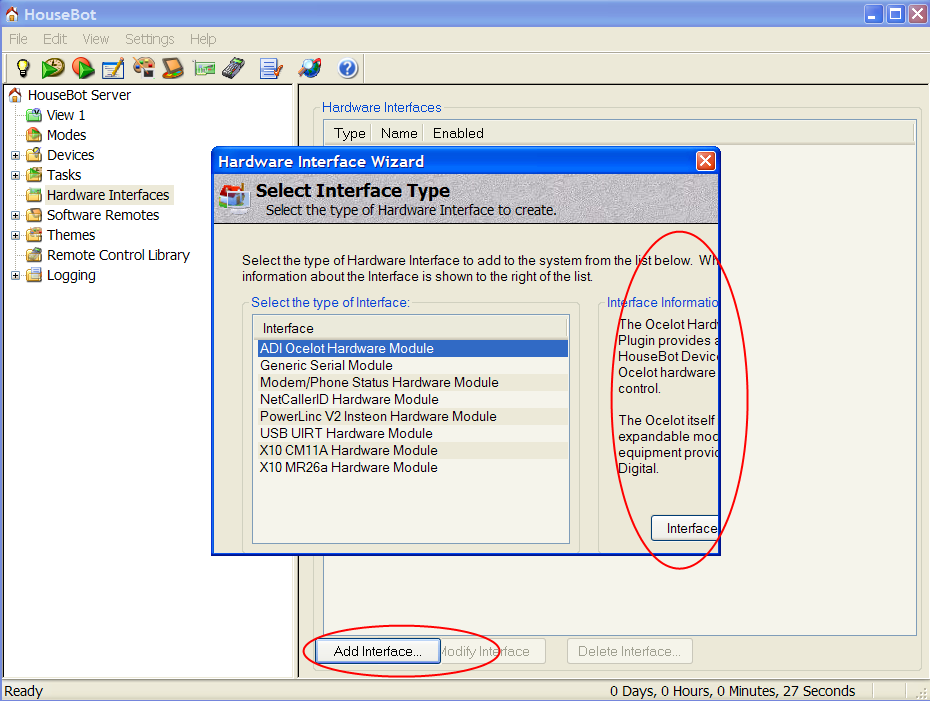The image size is (930, 701).
Task: Click the folder icon beside Software Remotes
Action: (34, 215)
